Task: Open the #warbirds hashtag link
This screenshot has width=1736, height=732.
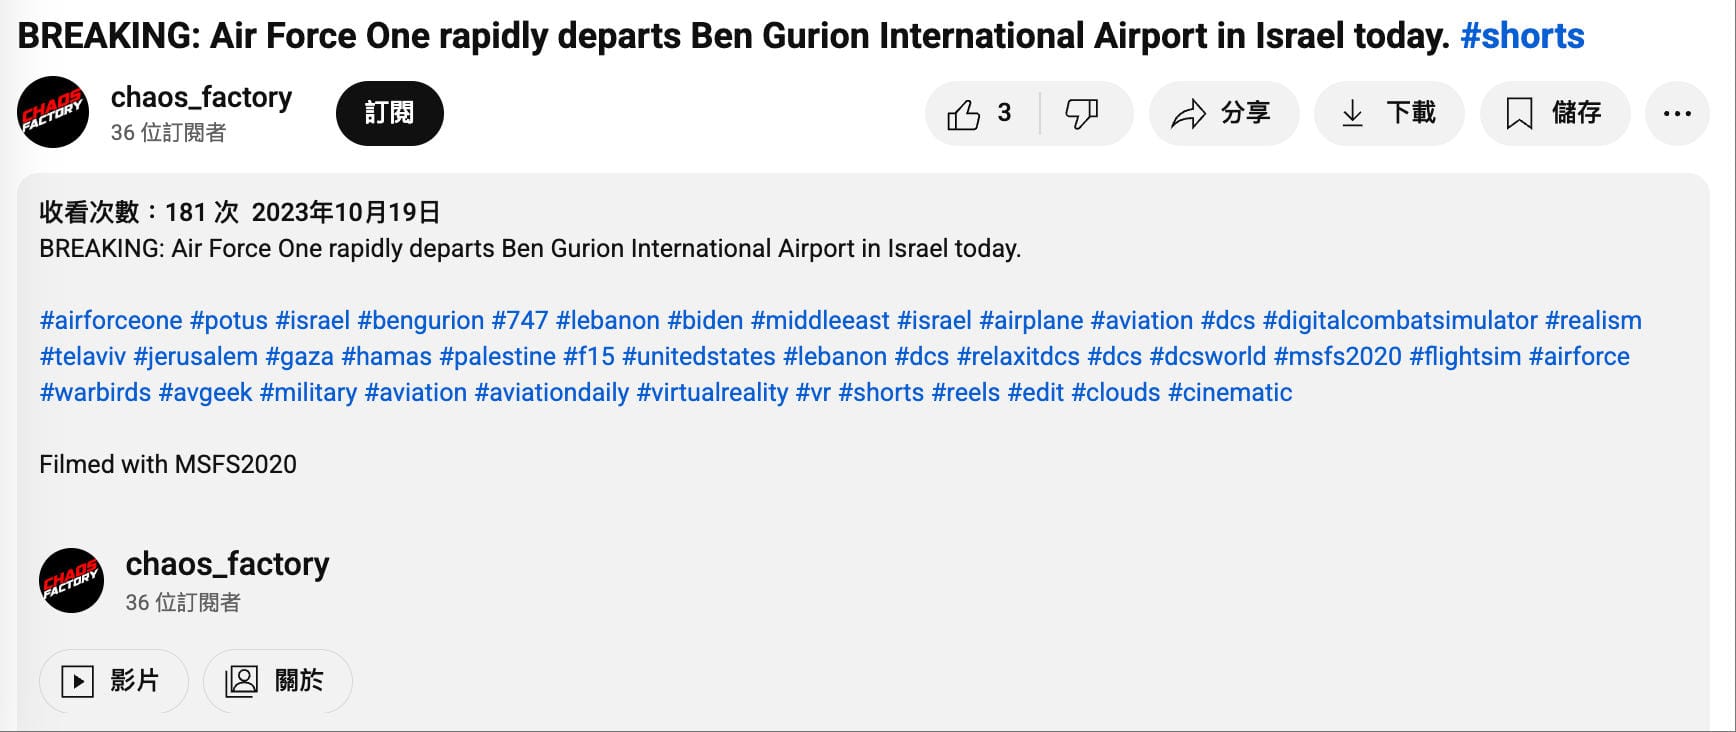Action: [95, 393]
